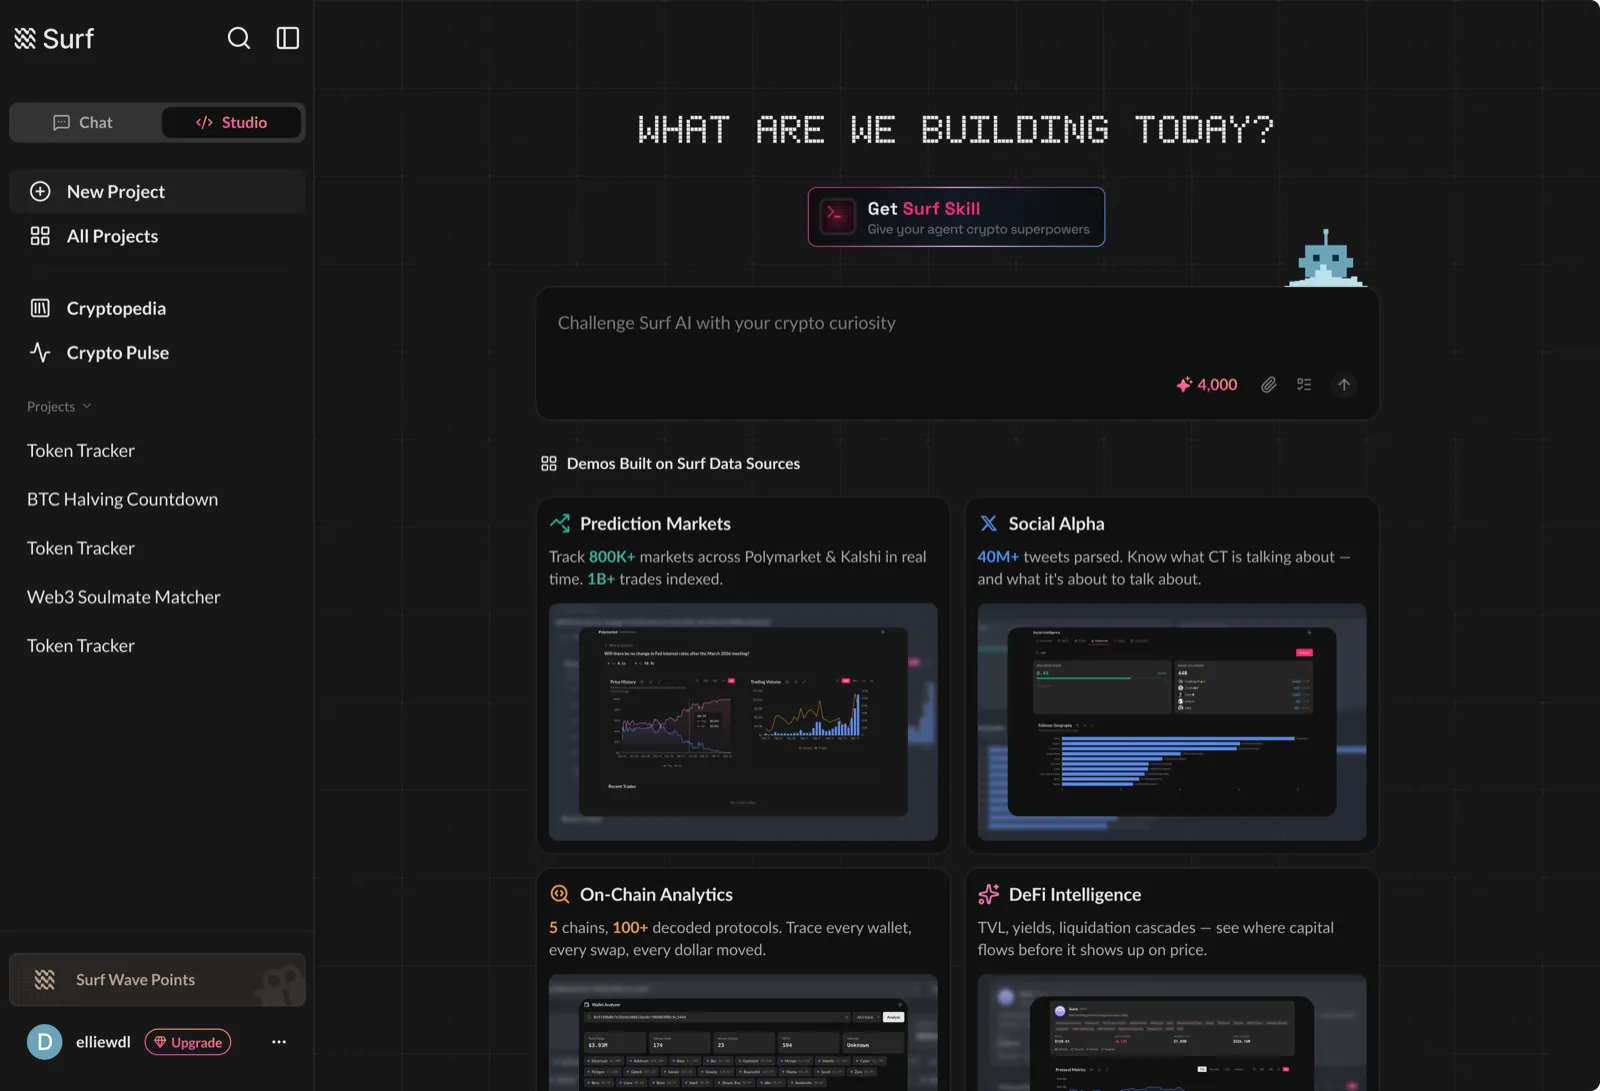Attach a file with the paperclip icon
Screen dimensions: 1600x1091
1268,385
